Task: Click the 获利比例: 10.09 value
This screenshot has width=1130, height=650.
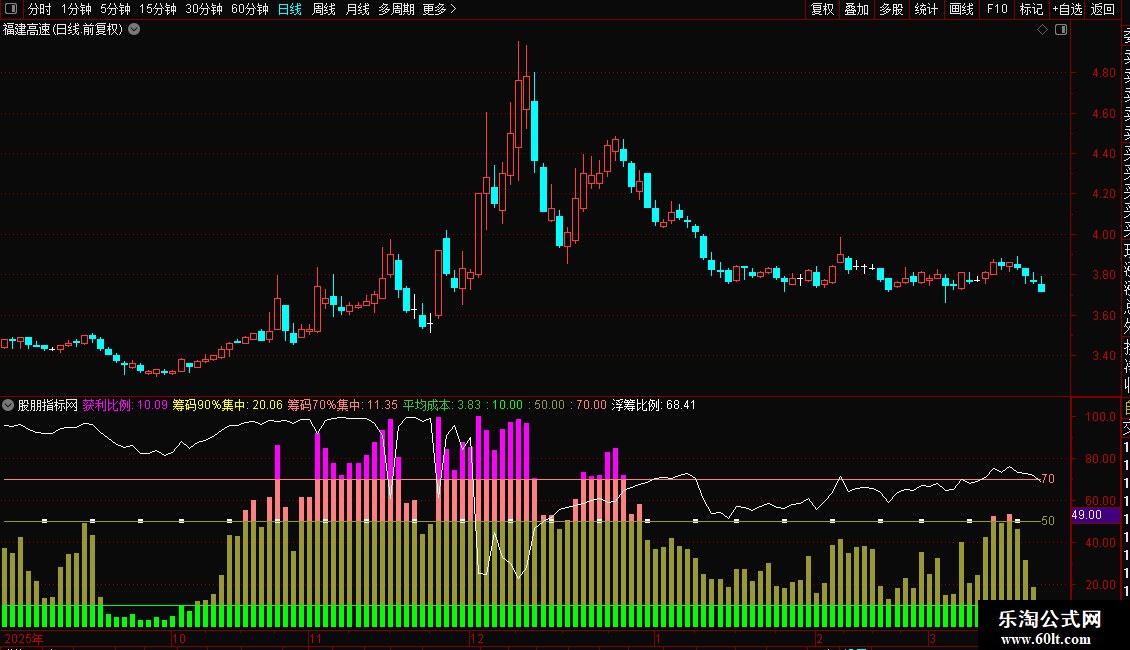Action: click(x=125, y=405)
